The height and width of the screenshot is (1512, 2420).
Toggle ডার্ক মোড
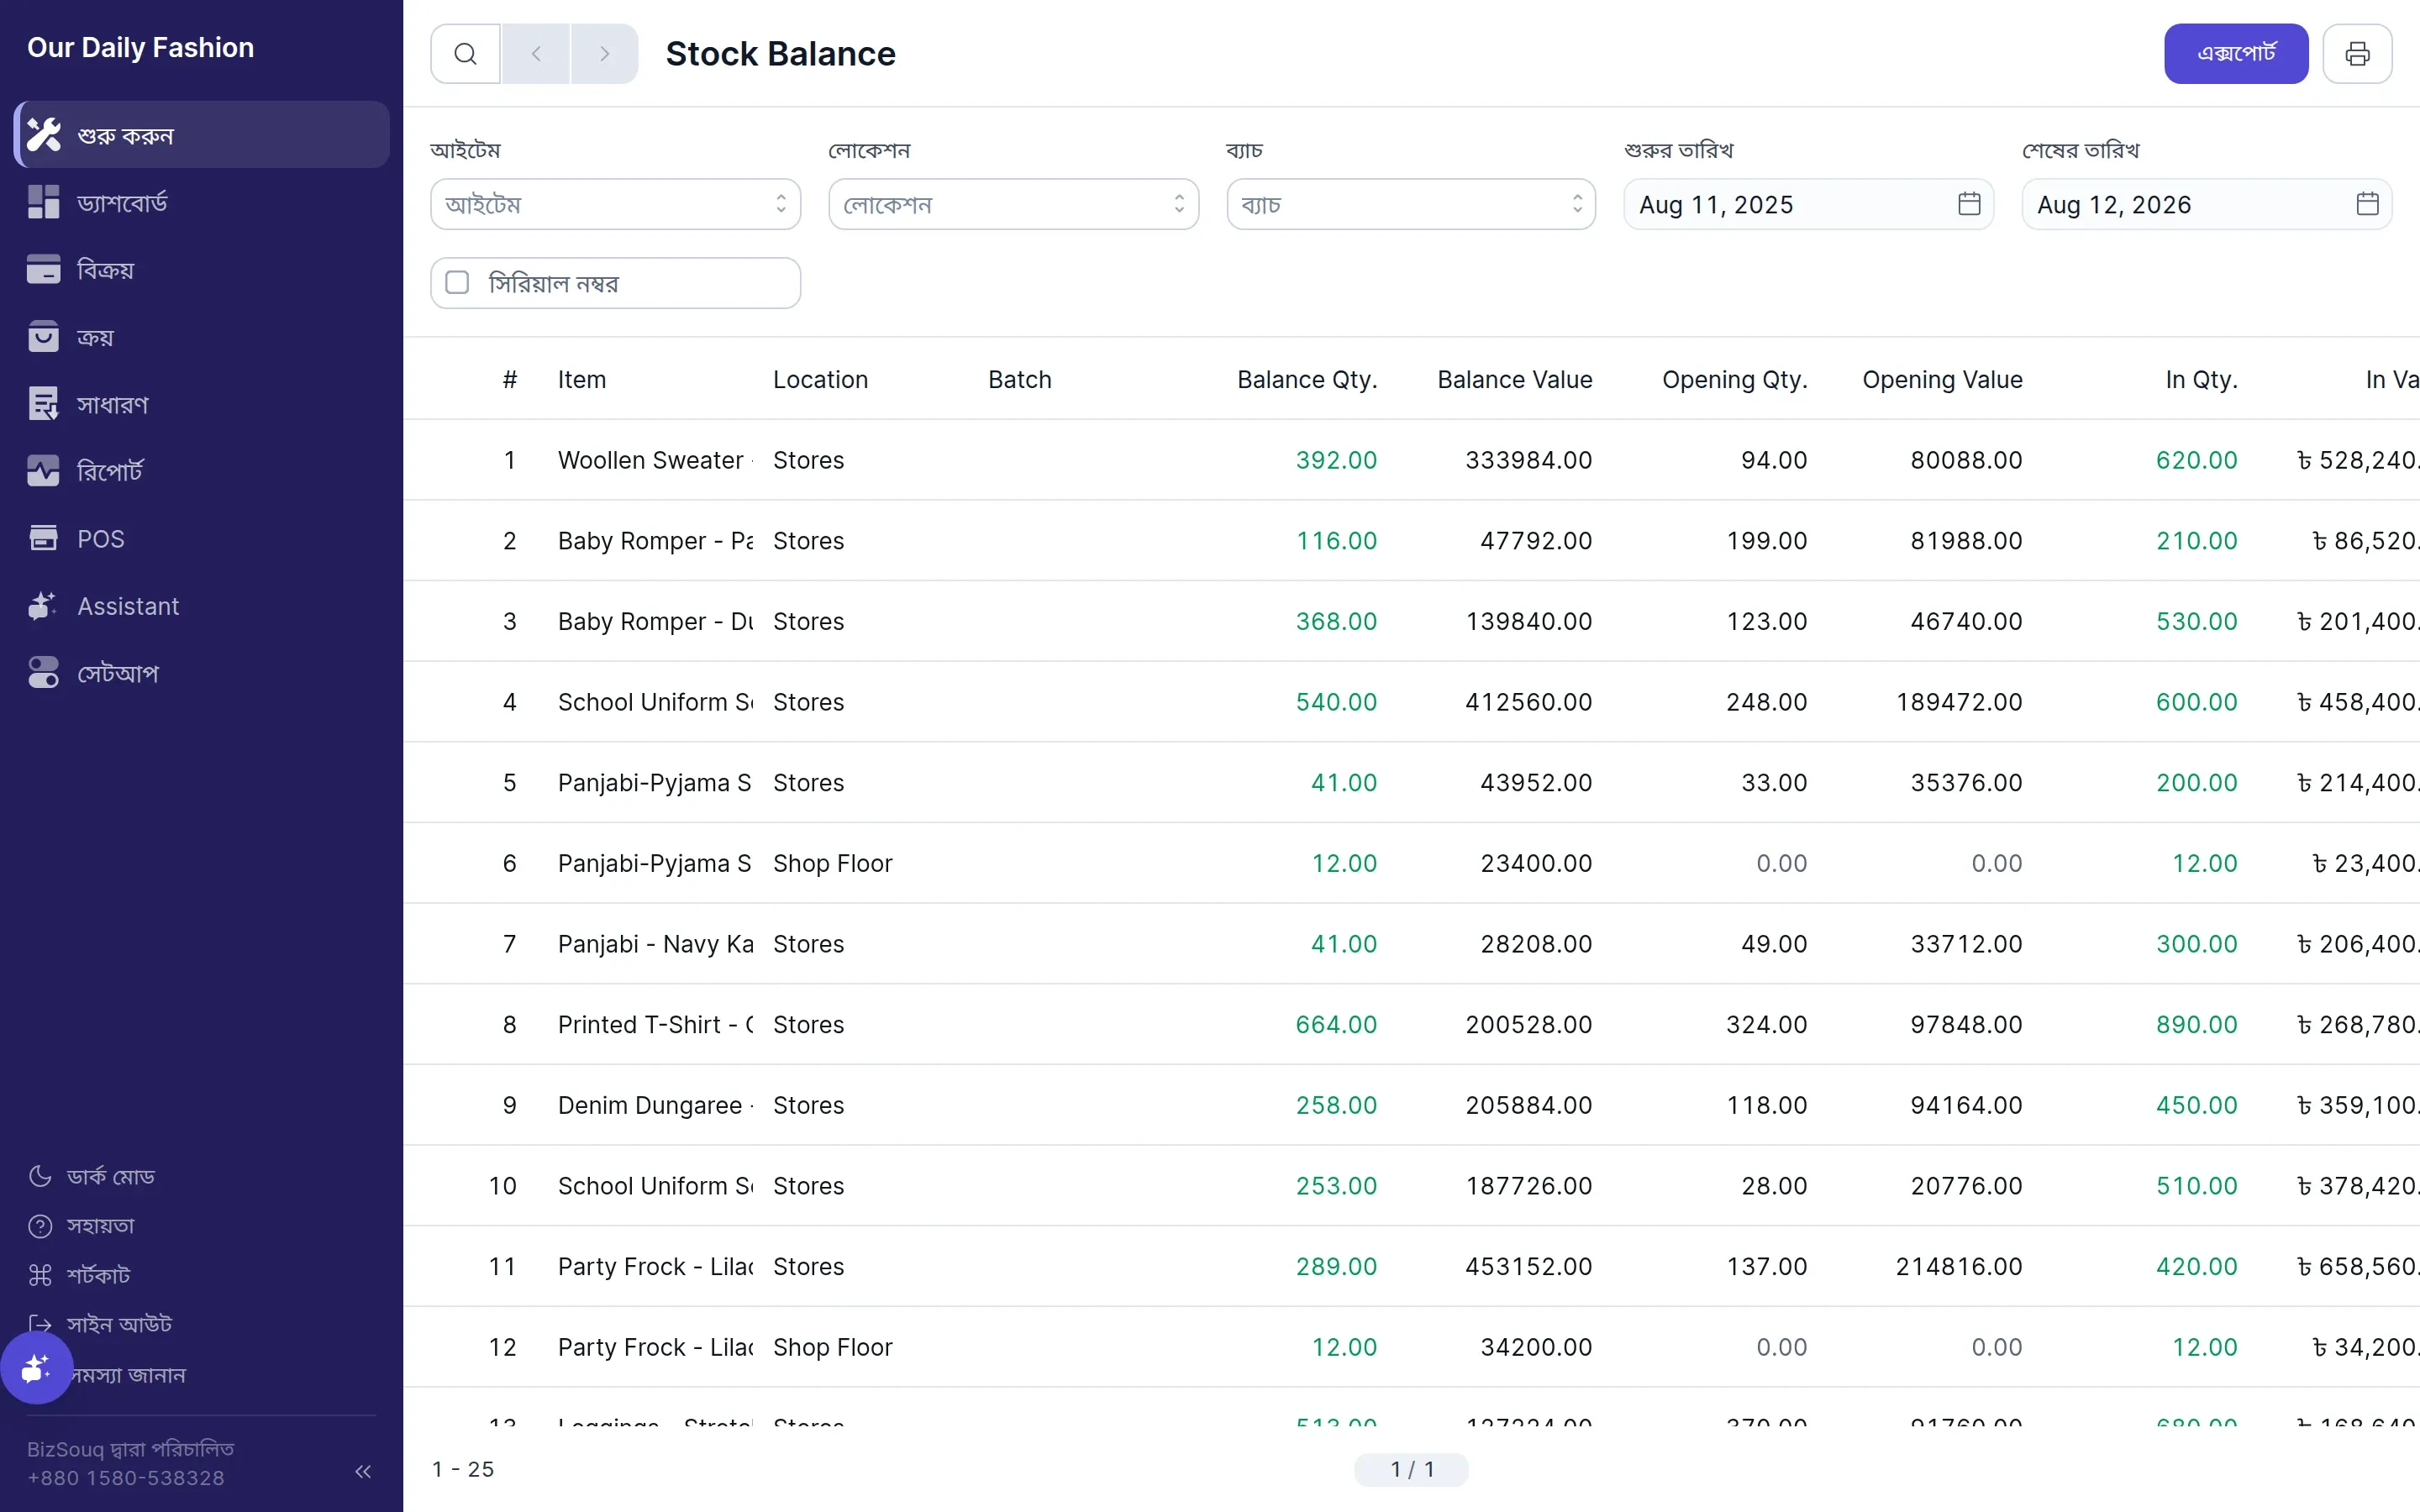92,1176
